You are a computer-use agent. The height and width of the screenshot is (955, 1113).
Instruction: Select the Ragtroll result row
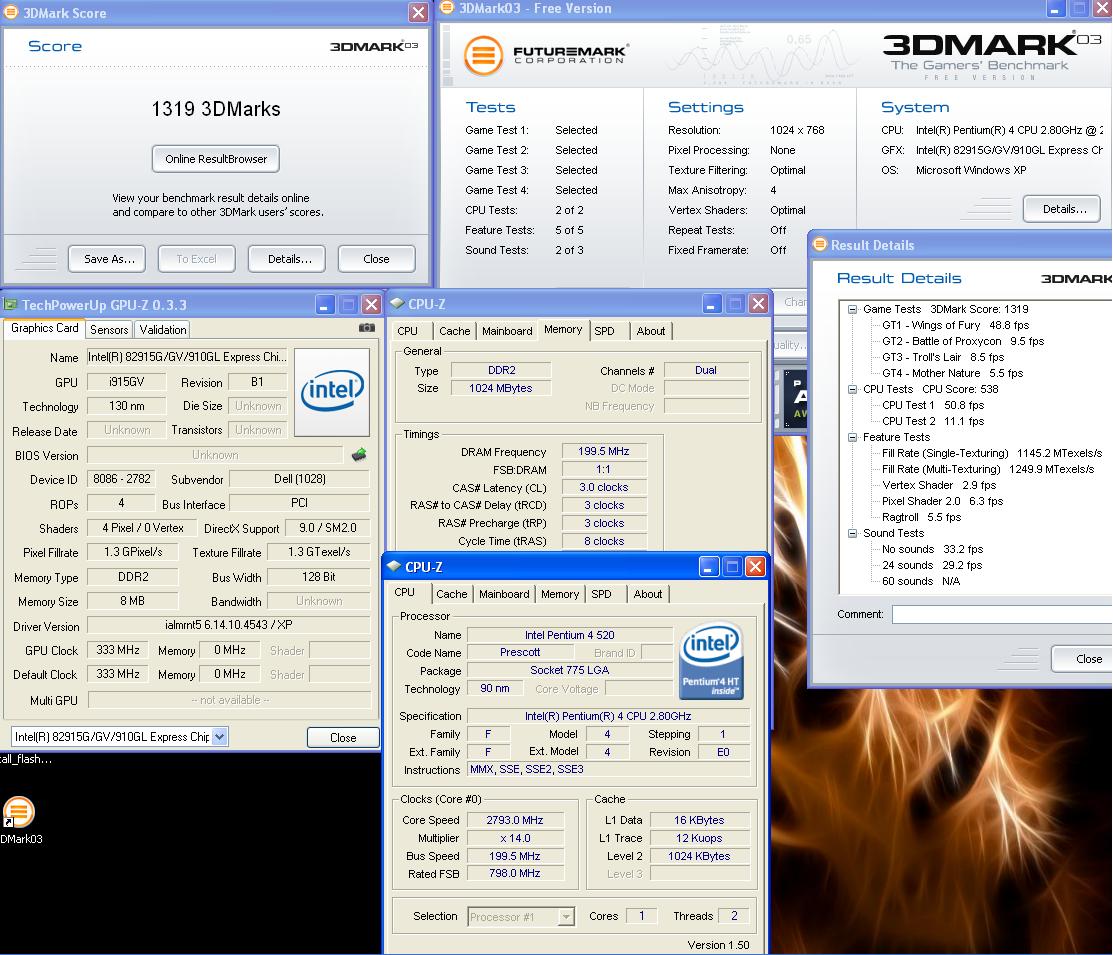[921, 517]
